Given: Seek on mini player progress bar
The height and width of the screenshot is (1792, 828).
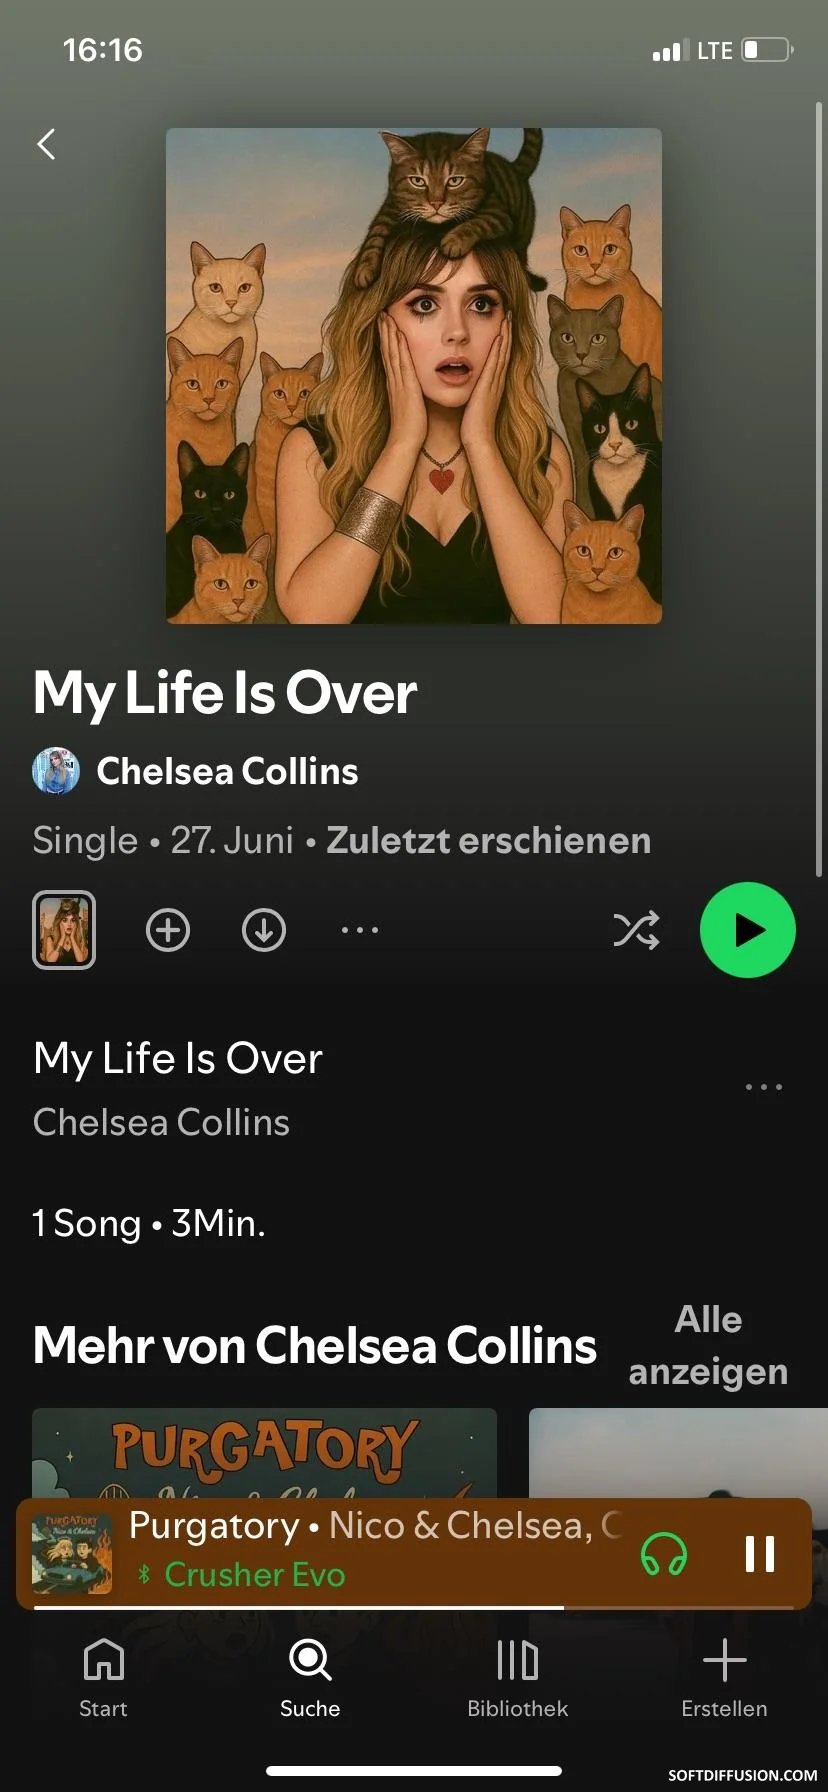Looking at the screenshot, I should tap(414, 1607).
